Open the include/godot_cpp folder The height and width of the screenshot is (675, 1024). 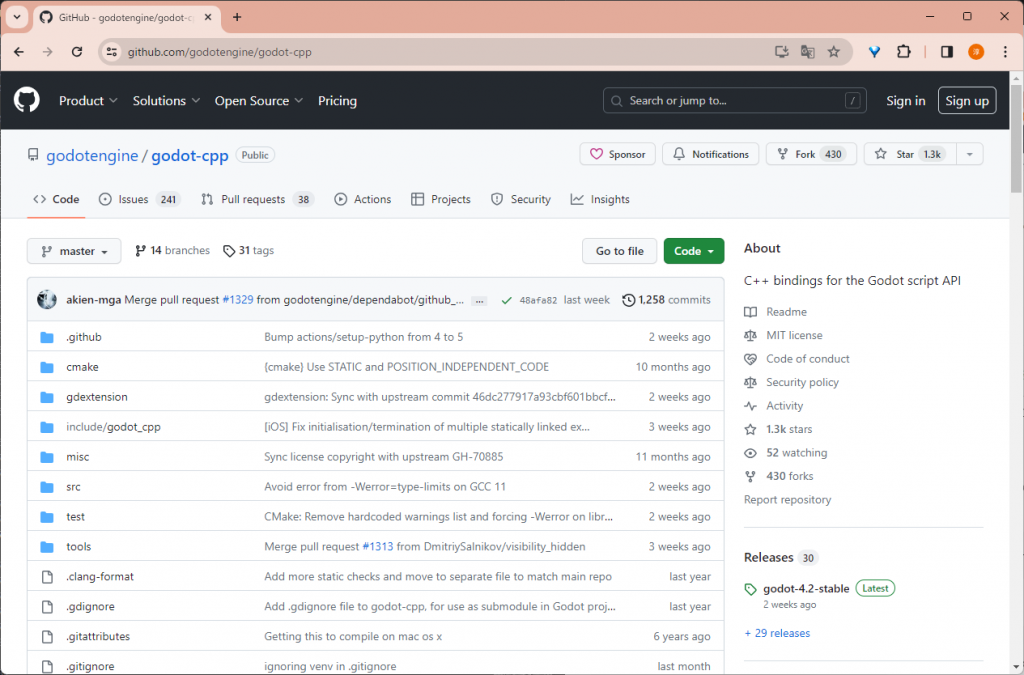pos(113,428)
